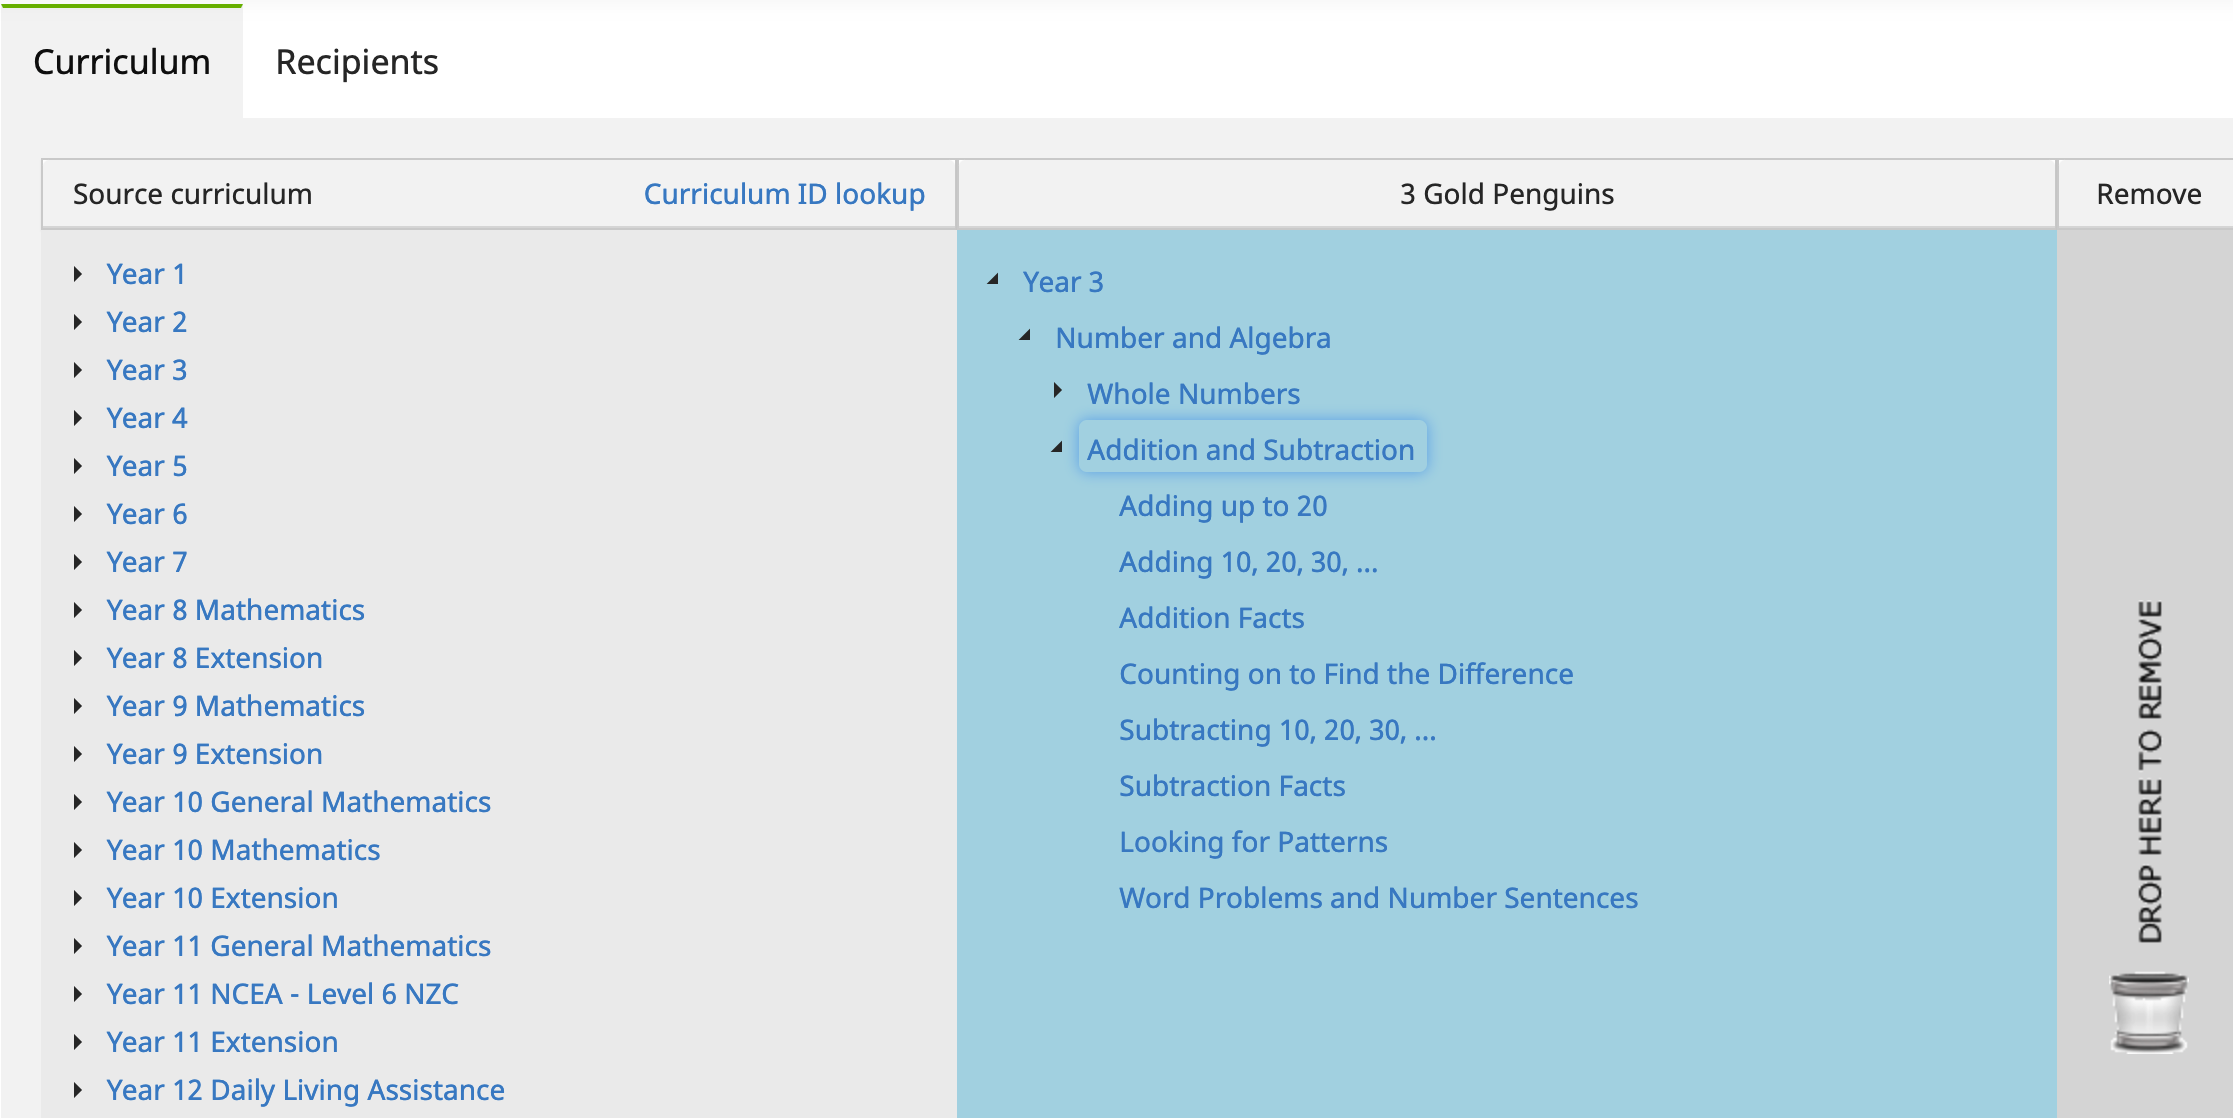
Task: Select the Year 9 Extension item
Action: [x=214, y=754]
